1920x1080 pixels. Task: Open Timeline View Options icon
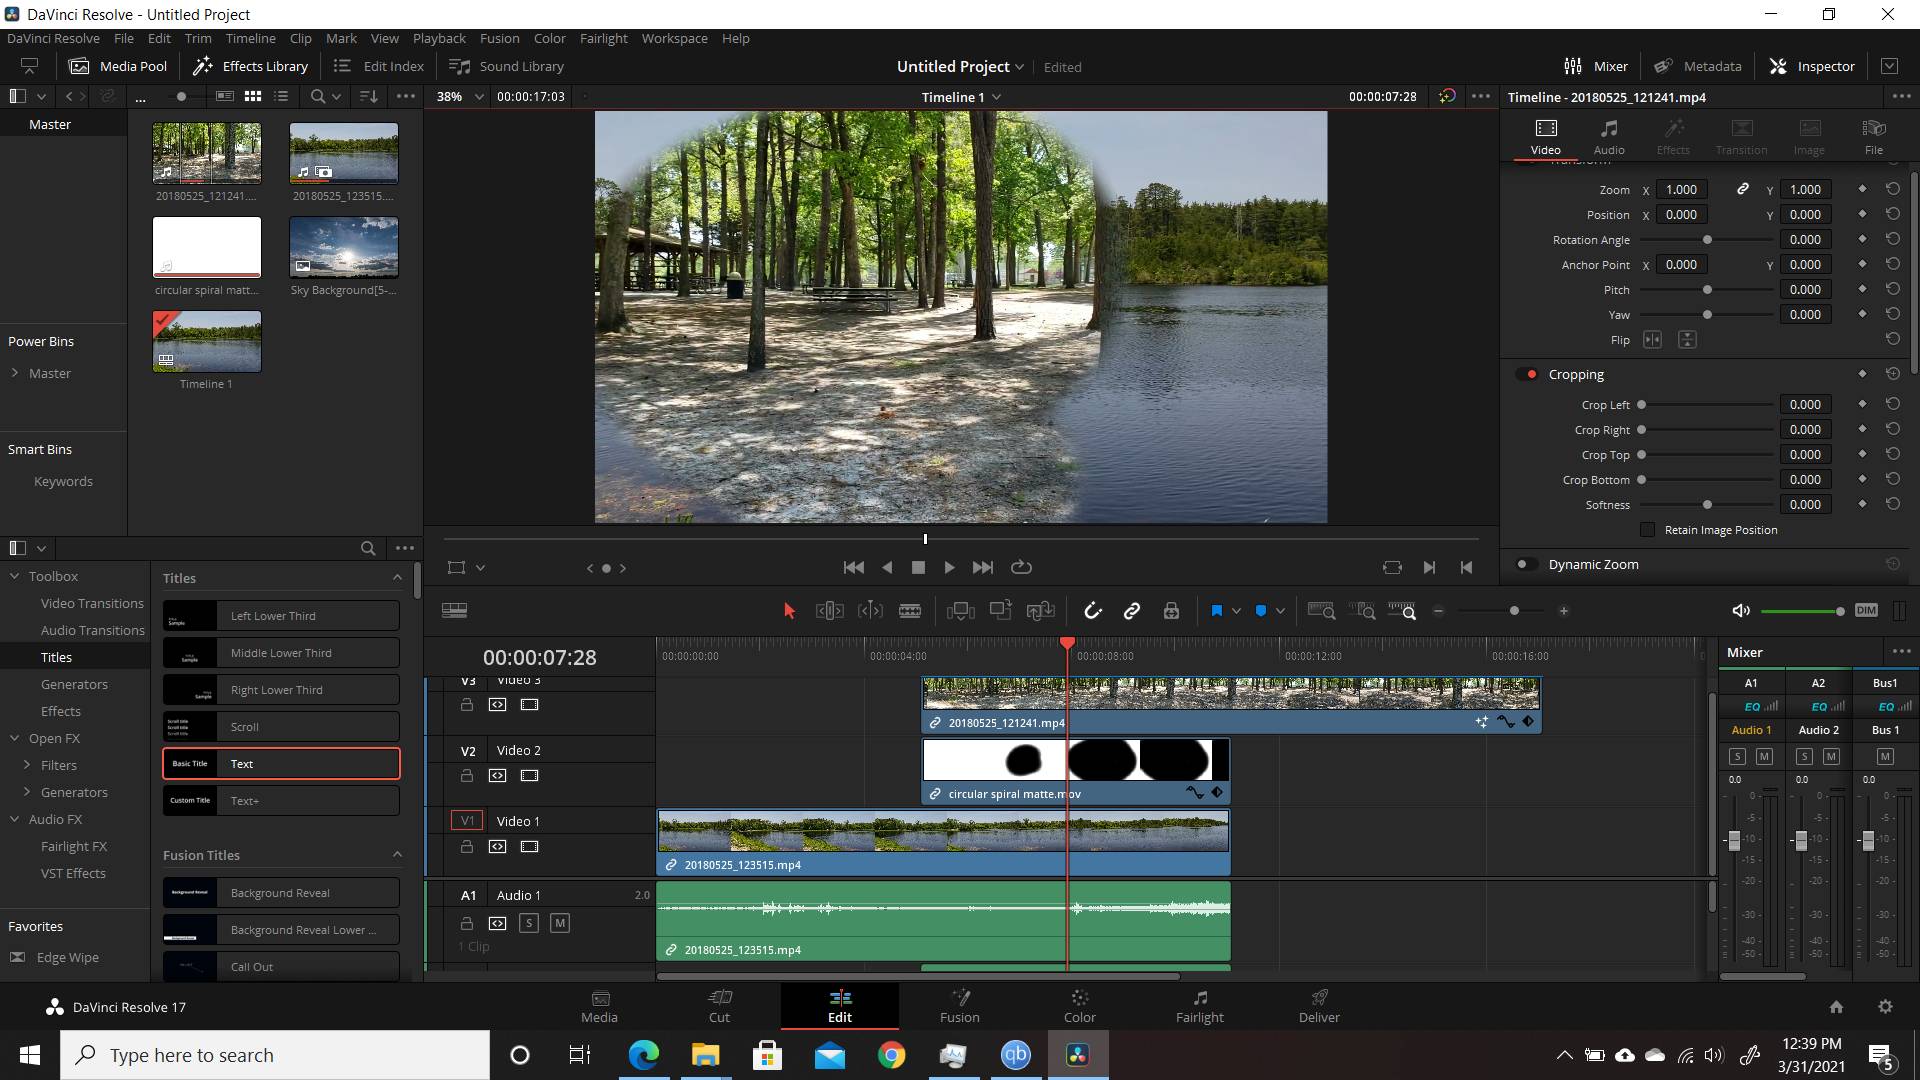pos(455,611)
